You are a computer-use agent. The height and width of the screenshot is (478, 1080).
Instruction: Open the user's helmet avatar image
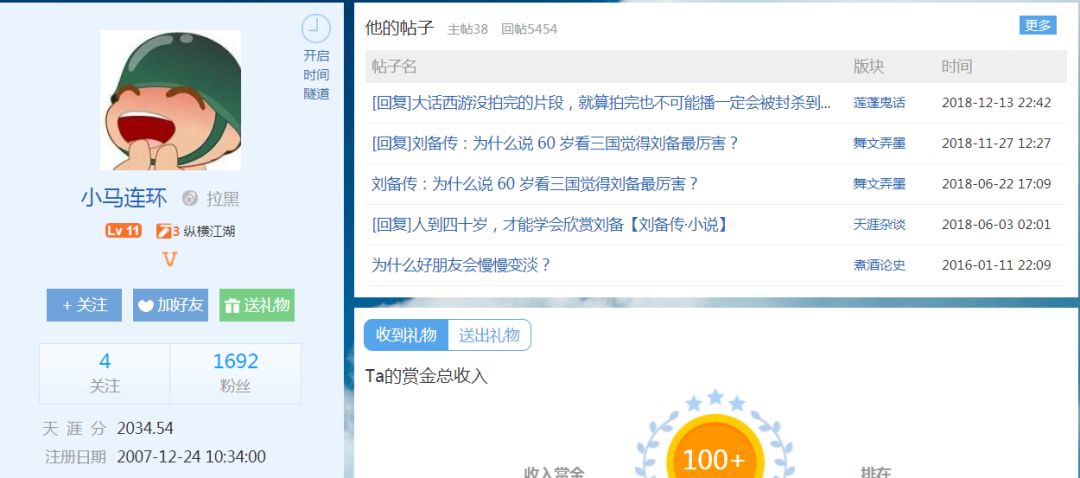[170, 100]
